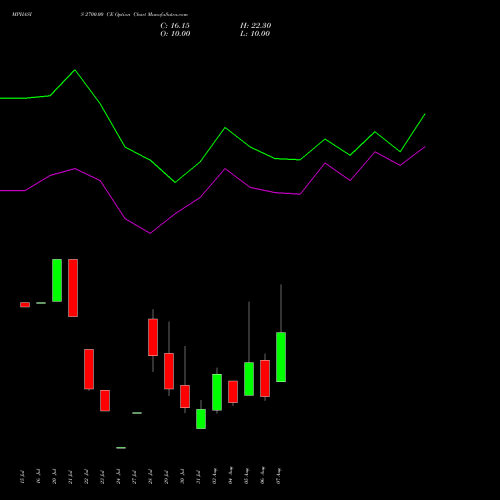Select the red candle for 22 Jul
The height and width of the screenshot is (500, 500).
[89, 369]
